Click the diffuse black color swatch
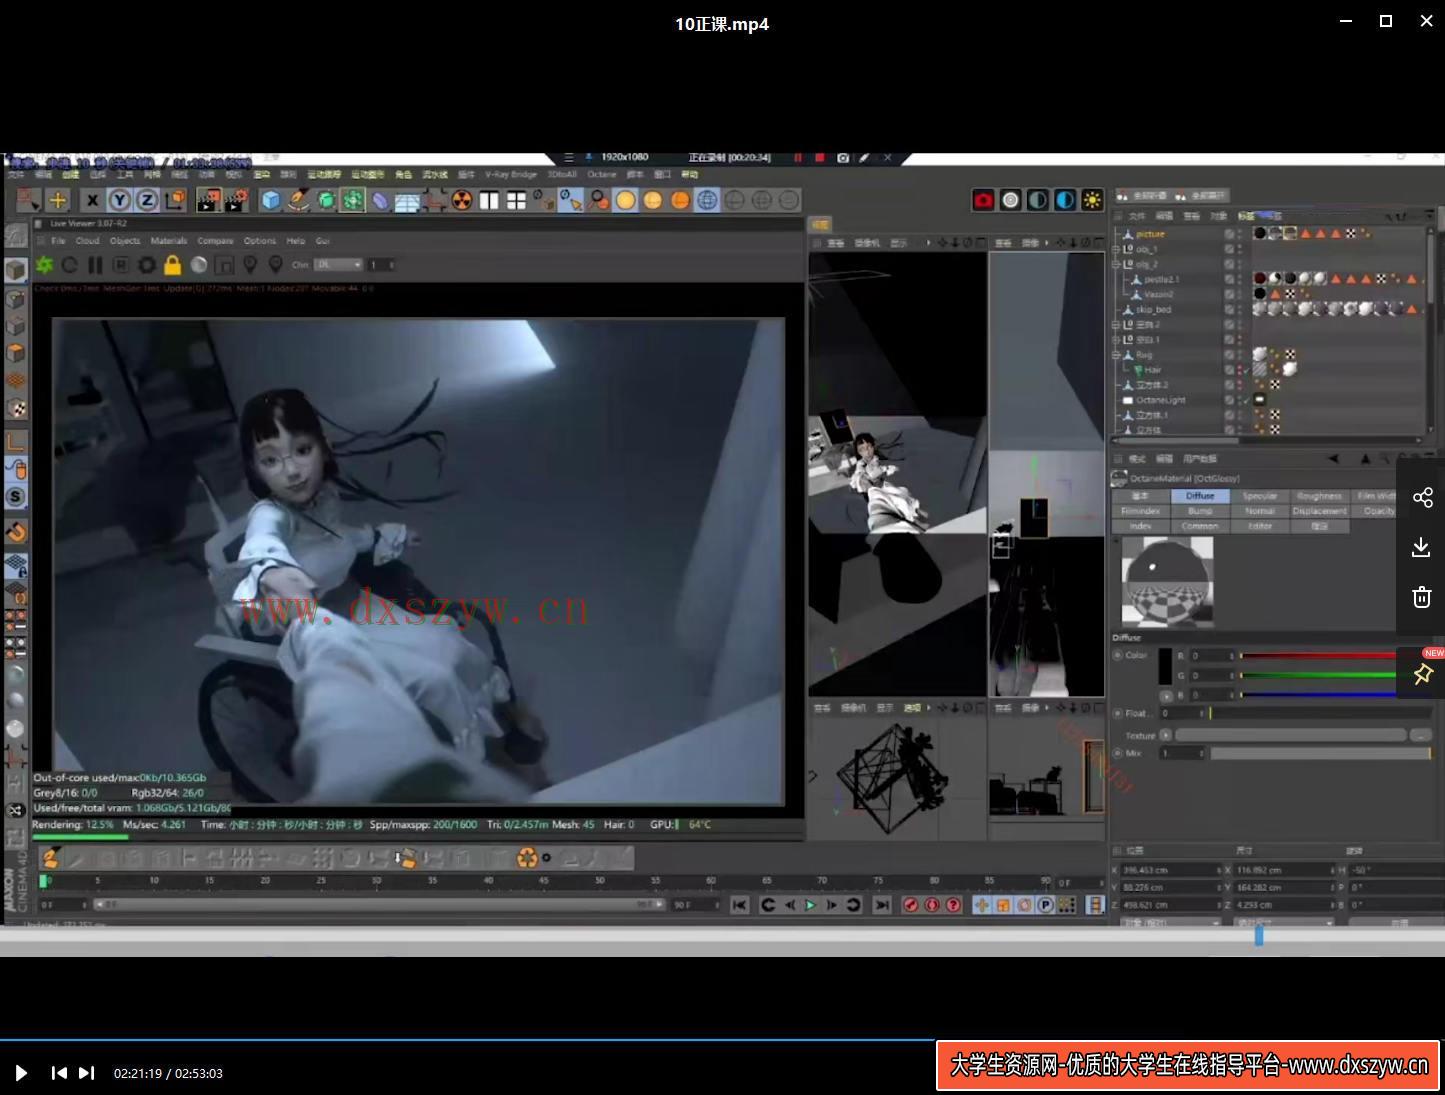Viewport: 1445px width, 1095px height. pos(1165,667)
